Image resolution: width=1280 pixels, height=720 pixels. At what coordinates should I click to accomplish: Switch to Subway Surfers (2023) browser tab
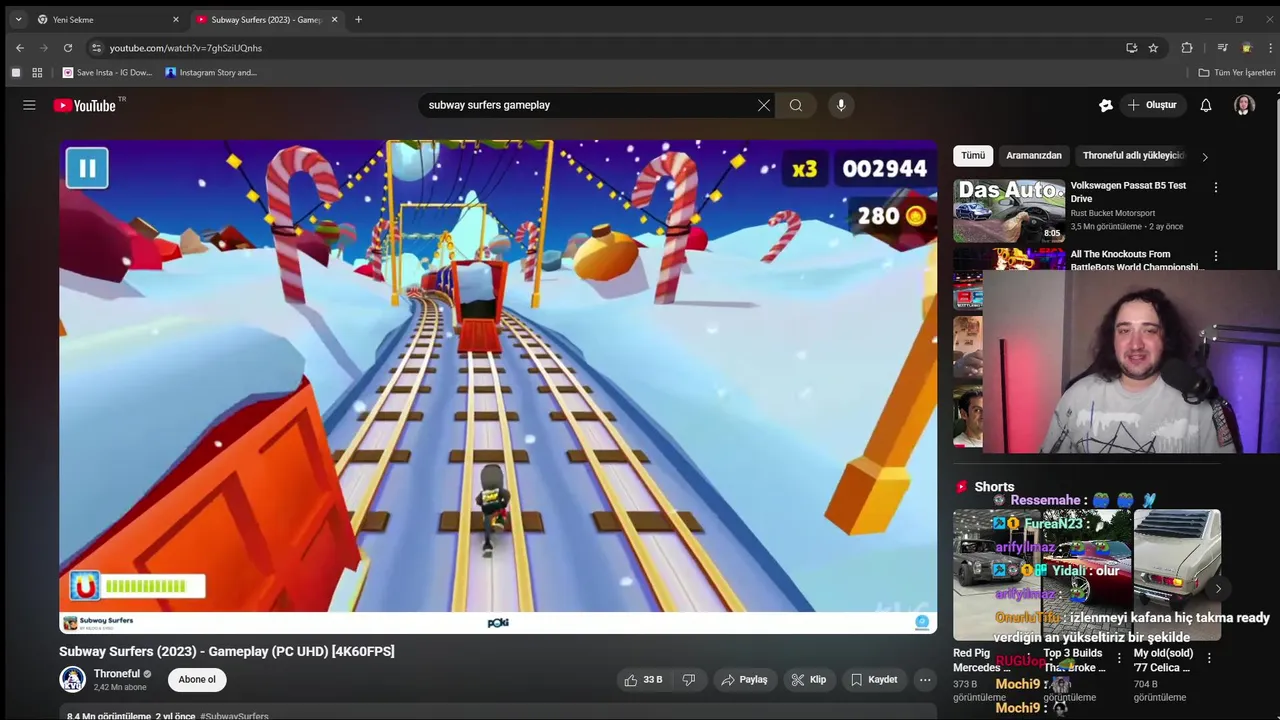pos(266,19)
